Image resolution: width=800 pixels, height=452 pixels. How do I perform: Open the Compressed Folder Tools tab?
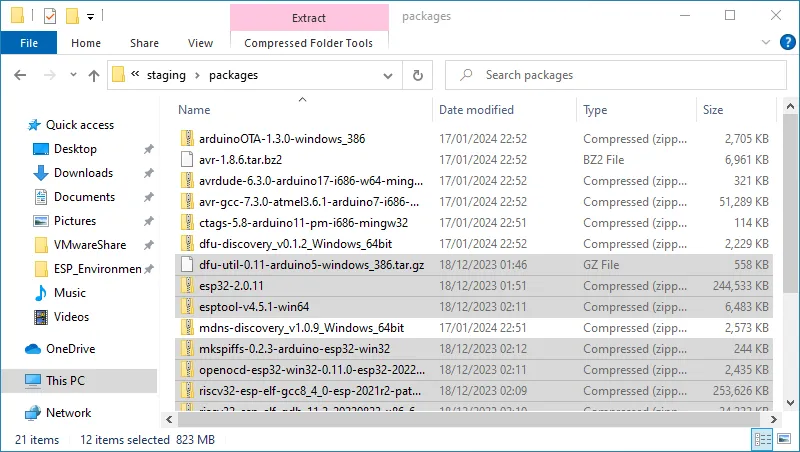pos(309,43)
